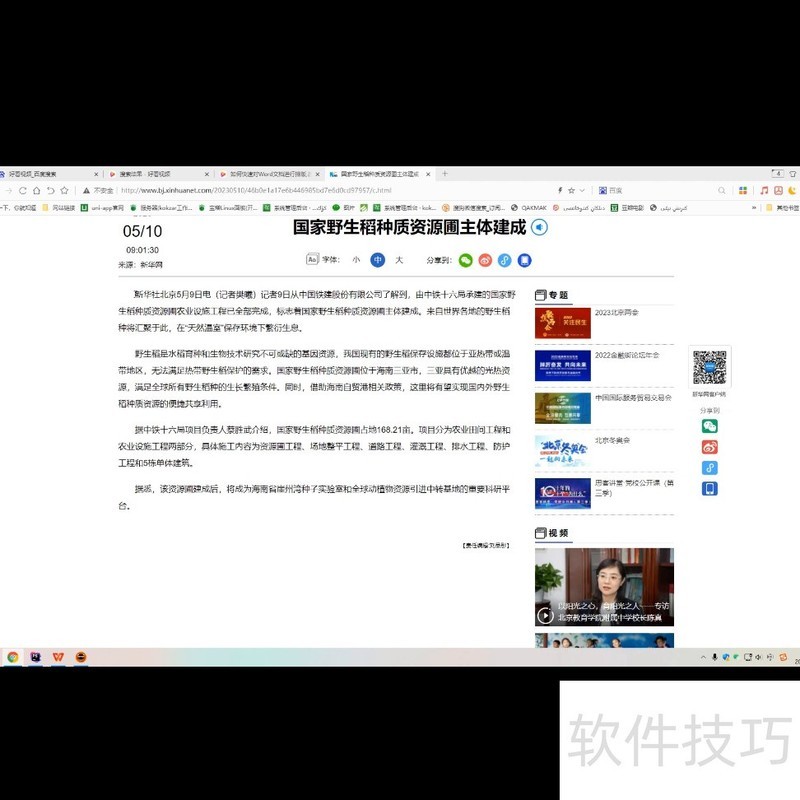Expand the bookmarks overflow chevron
800x800 pixels.
click(754, 208)
